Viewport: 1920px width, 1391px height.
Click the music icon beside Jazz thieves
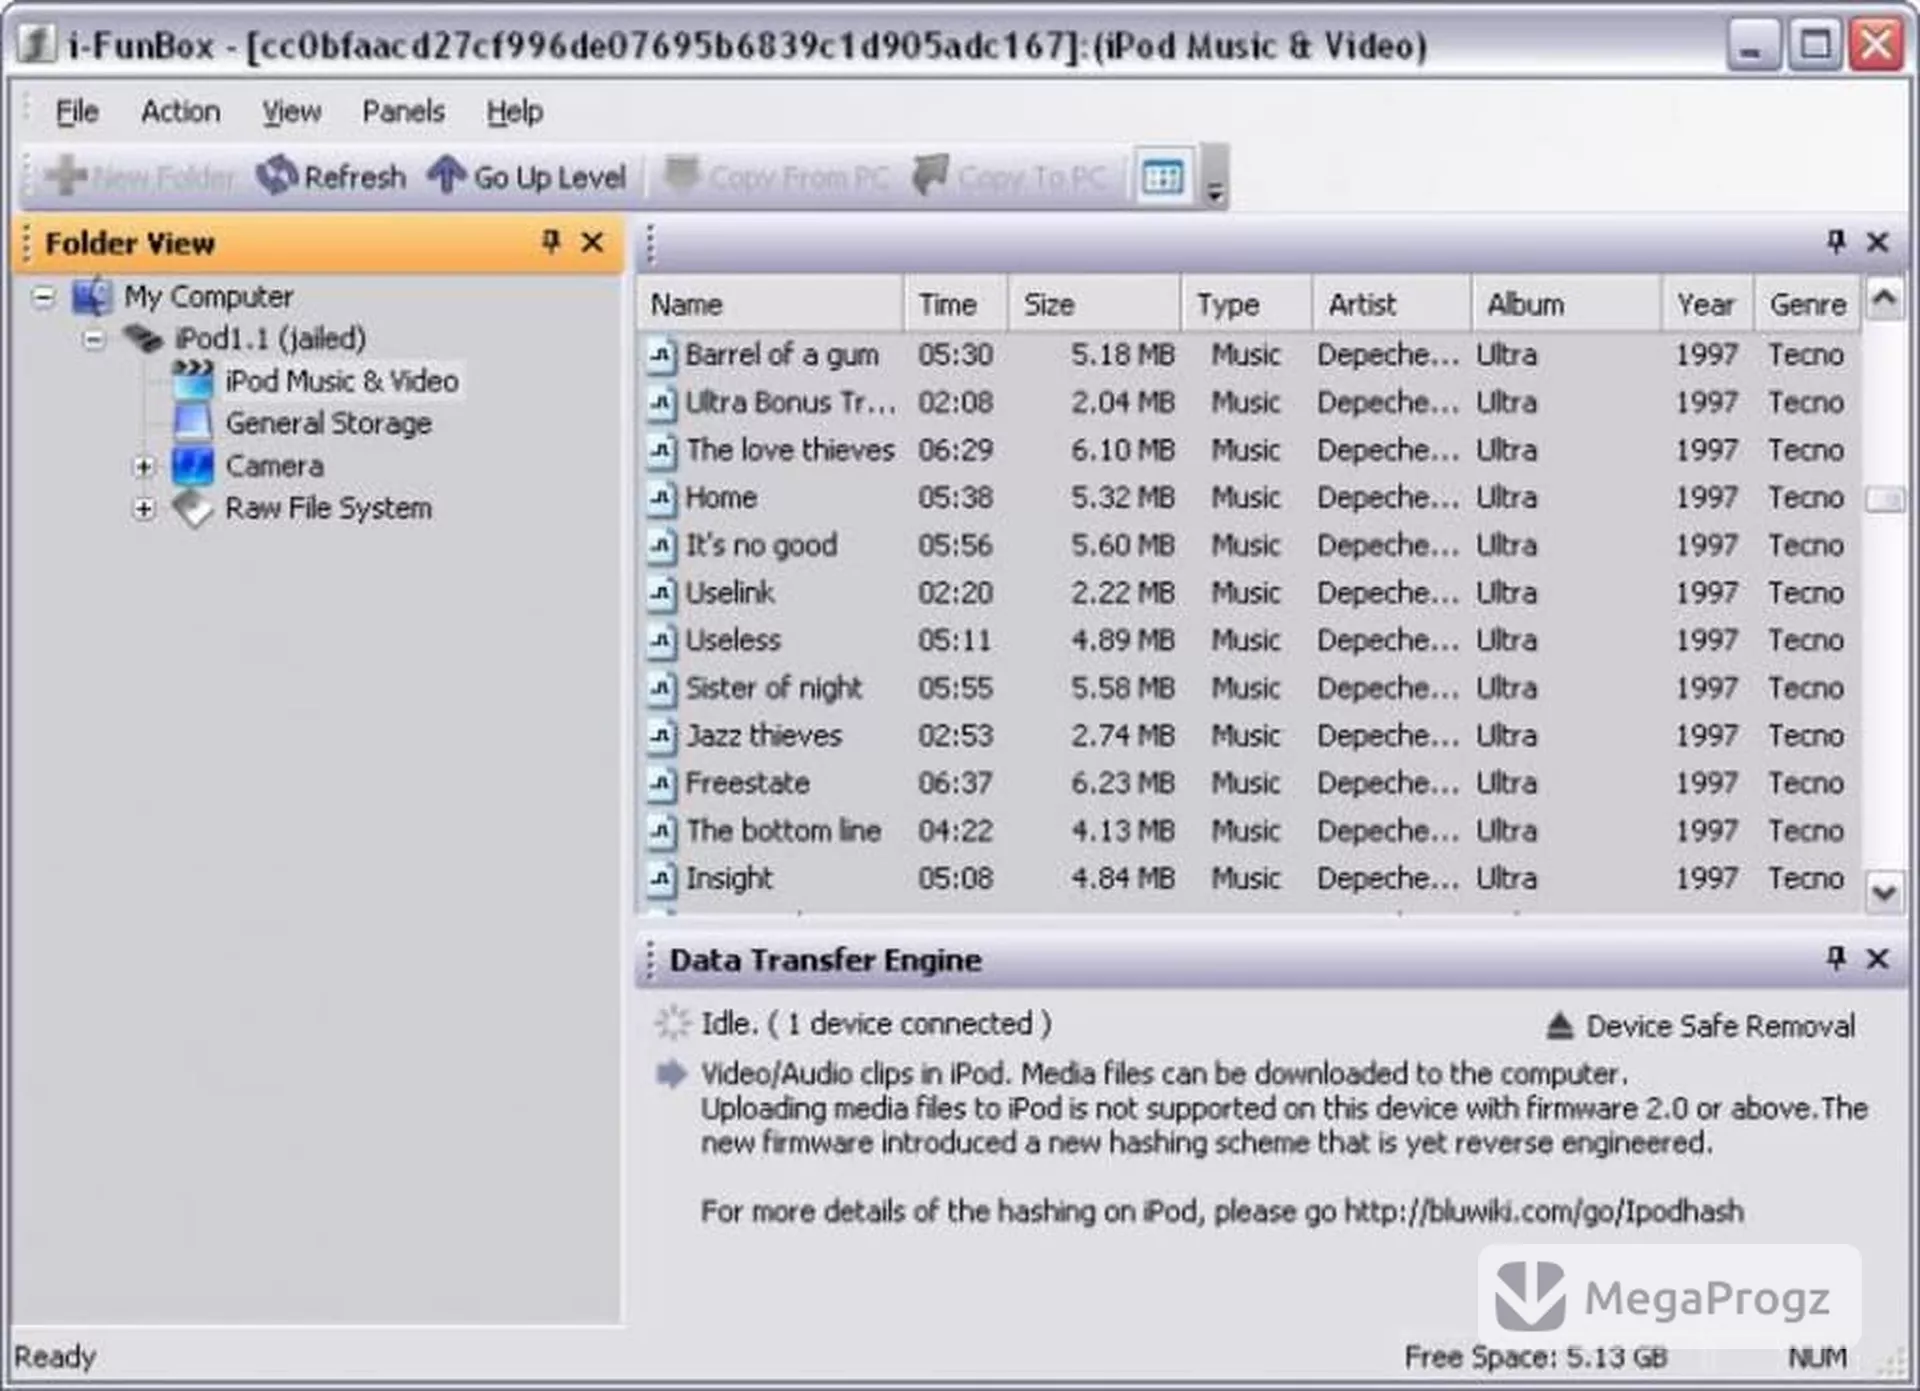pyautogui.click(x=661, y=736)
